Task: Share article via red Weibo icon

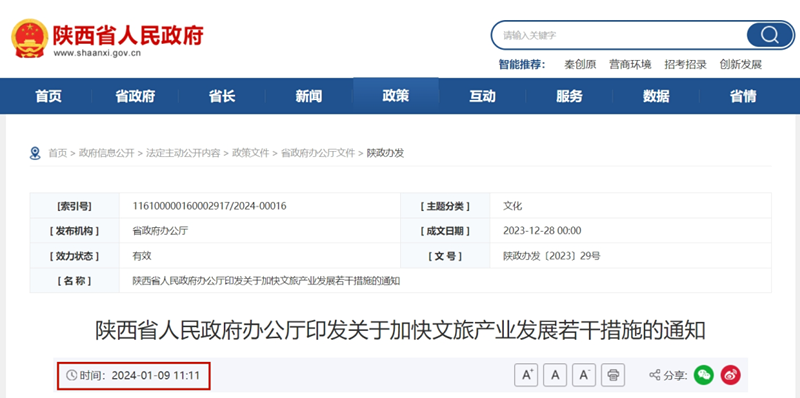Action: point(731,376)
